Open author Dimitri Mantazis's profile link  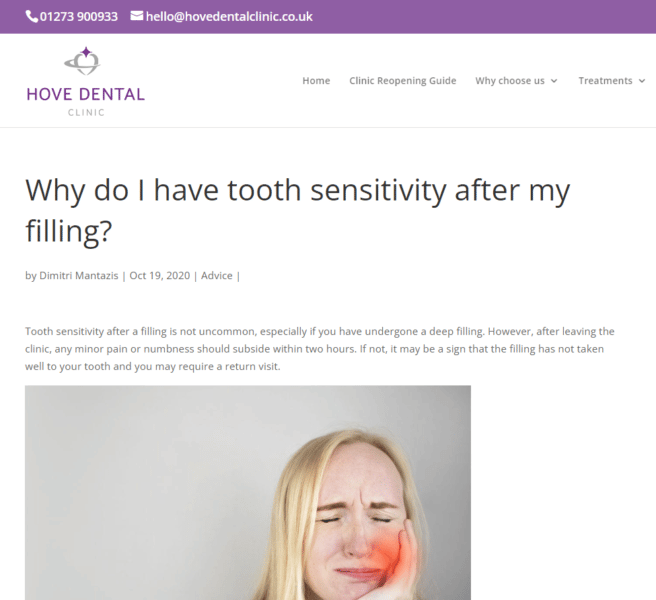coord(78,276)
